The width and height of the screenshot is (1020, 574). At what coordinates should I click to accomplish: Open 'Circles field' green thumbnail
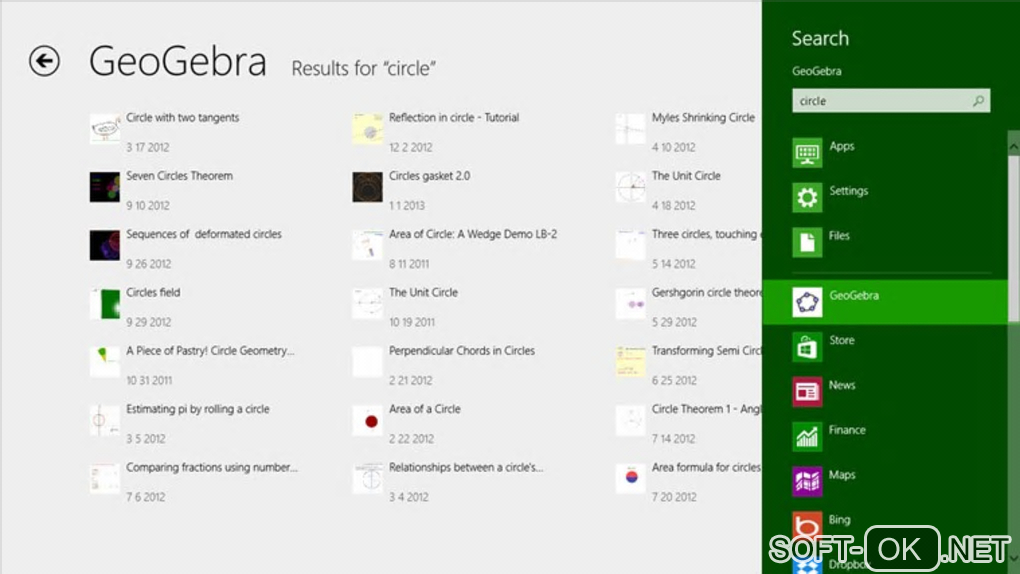(105, 304)
